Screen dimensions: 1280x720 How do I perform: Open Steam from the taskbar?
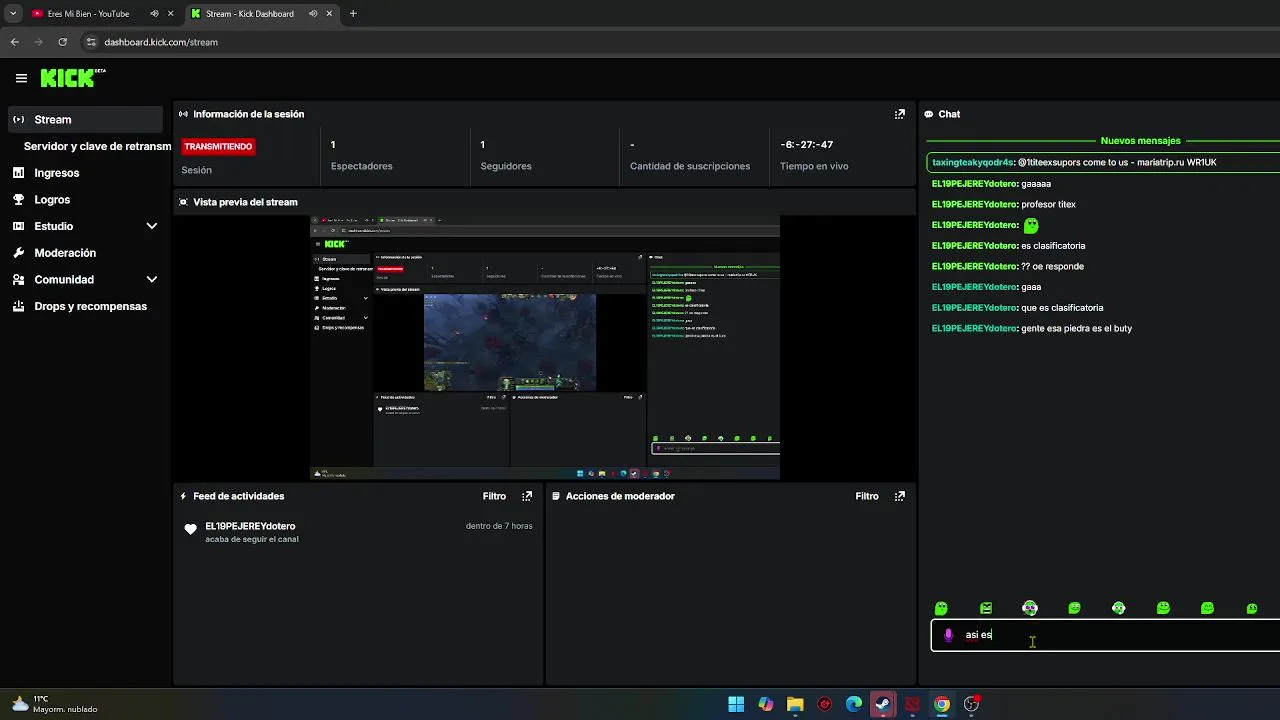pyautogui.click(x=883, y=704)
